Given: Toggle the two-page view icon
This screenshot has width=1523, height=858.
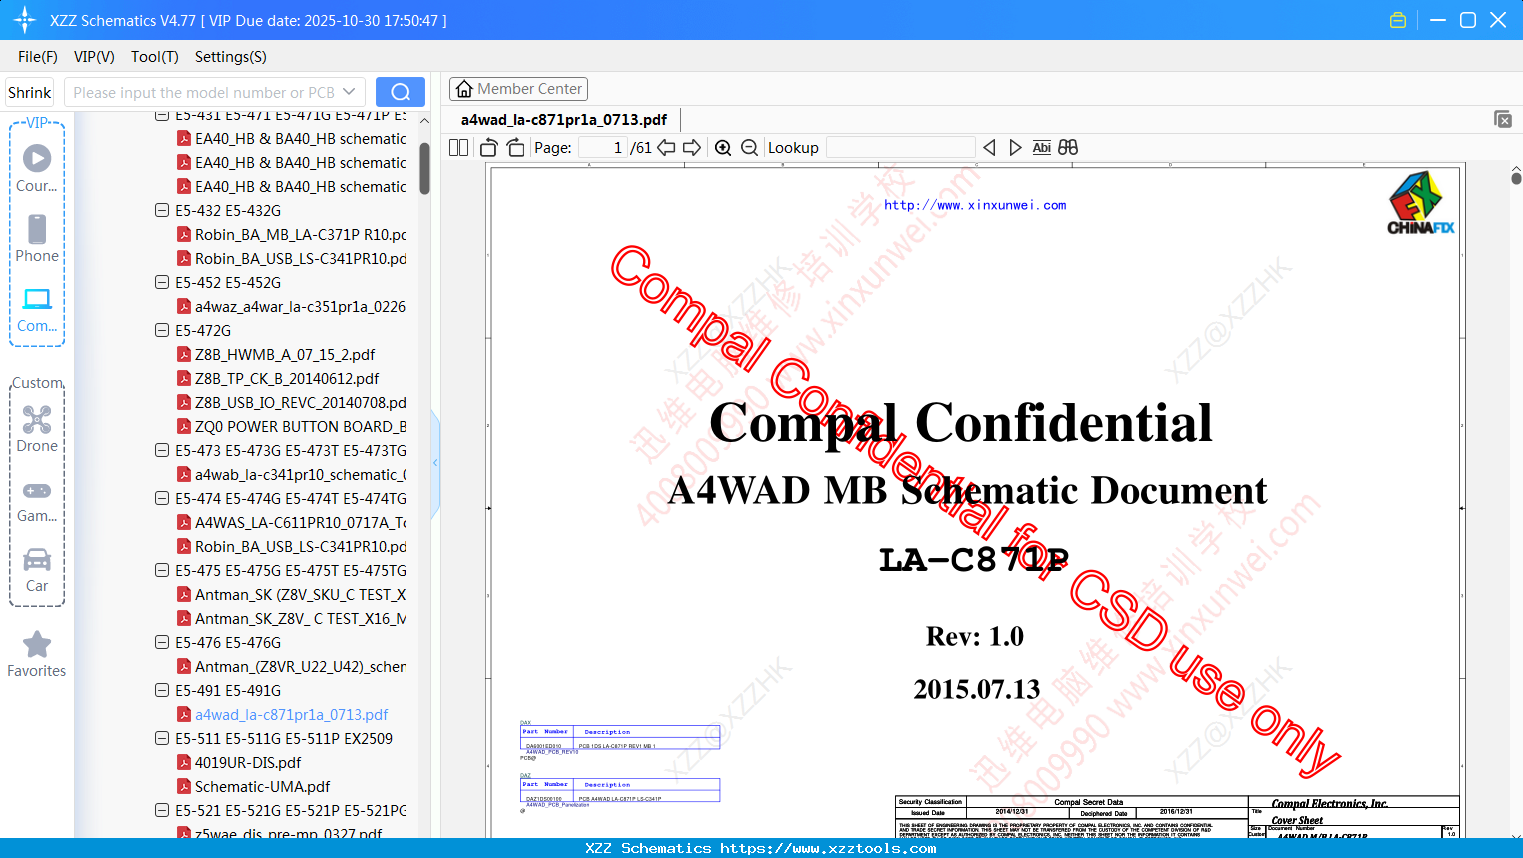Looking at the screenshot, I should coord(458,147).
